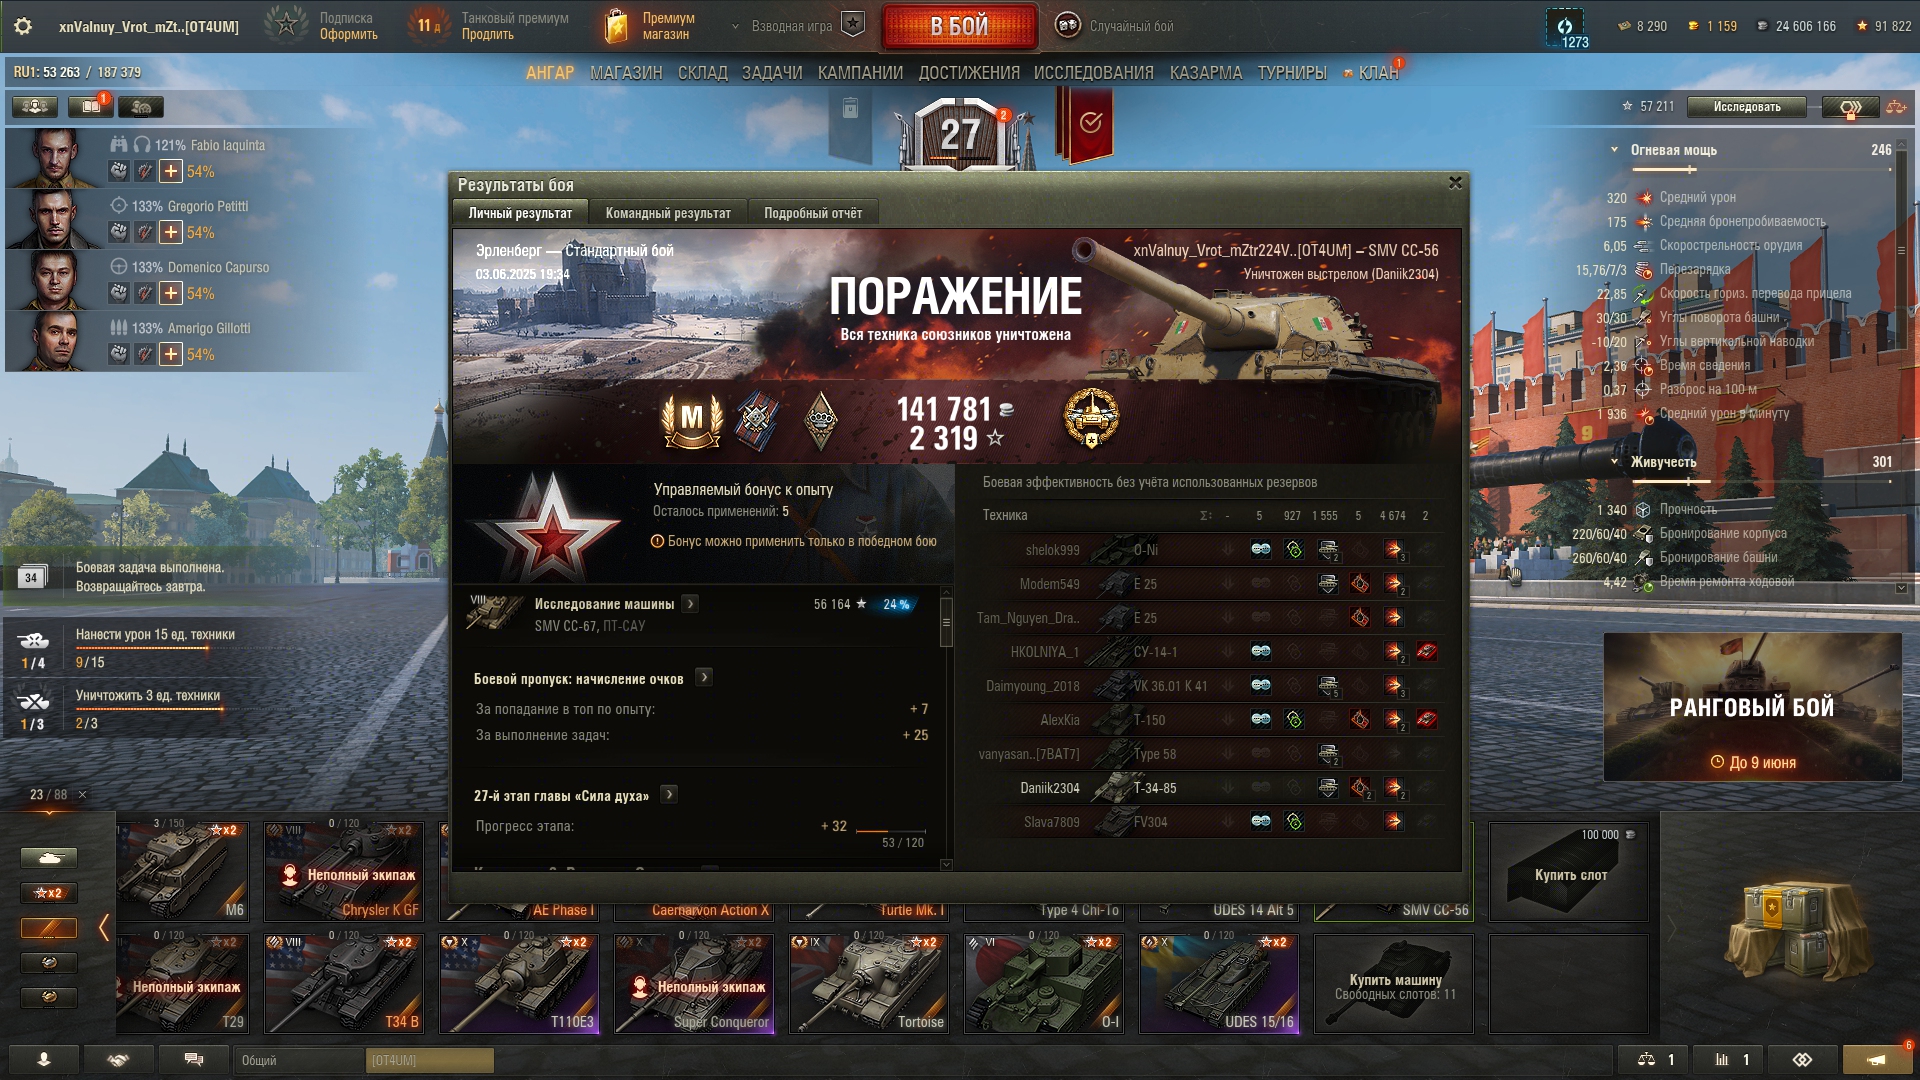Click the battle results panel scrollbar
Image resolution: width=1920 pixels, height=1080 pixels.
point(946,626)
